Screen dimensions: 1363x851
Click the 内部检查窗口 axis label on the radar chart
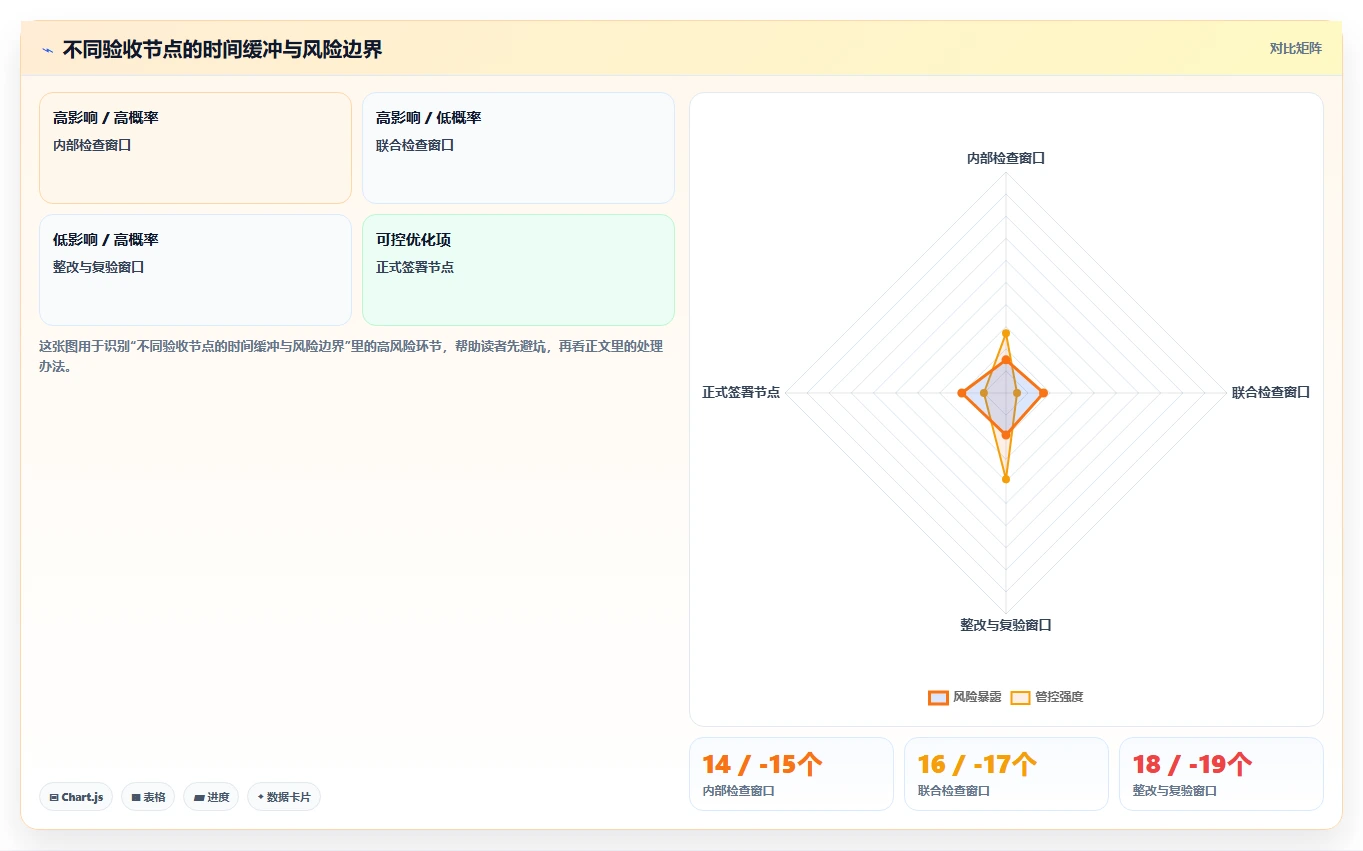[1006, 158]
